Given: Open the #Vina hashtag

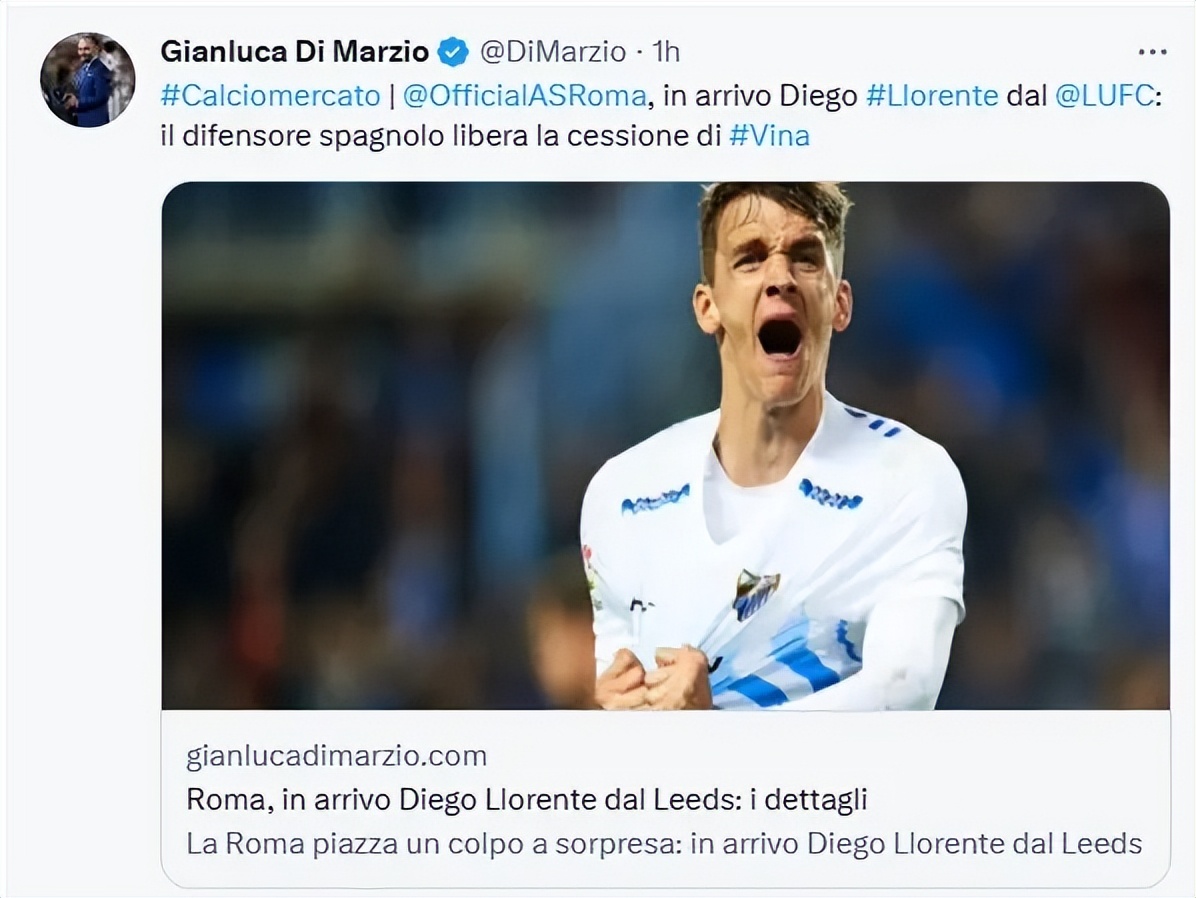Looking at the screenshot, I should (x=770, y=136).
